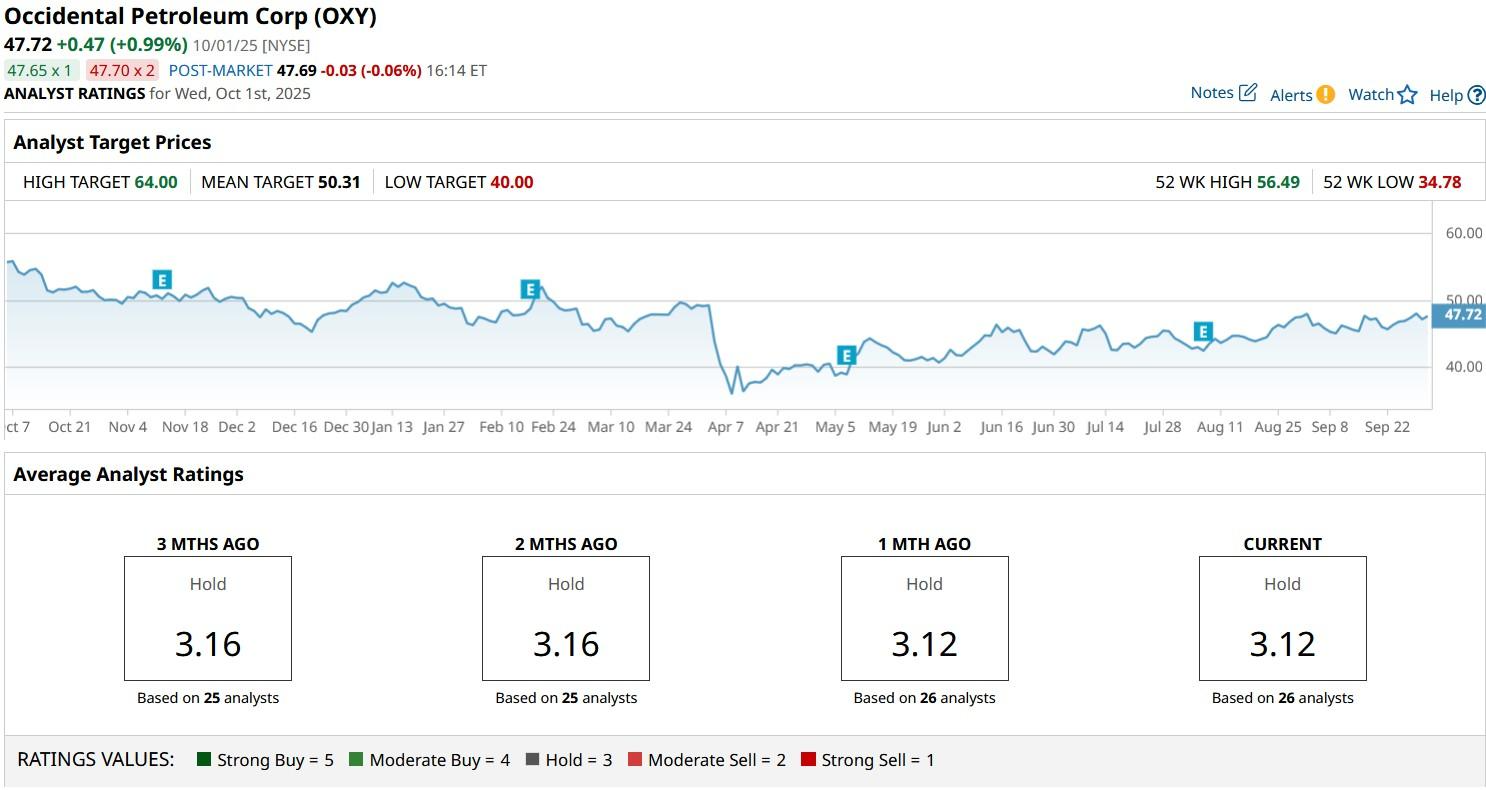Select the February earnings E marker
1486x790 pixels.
530,289
